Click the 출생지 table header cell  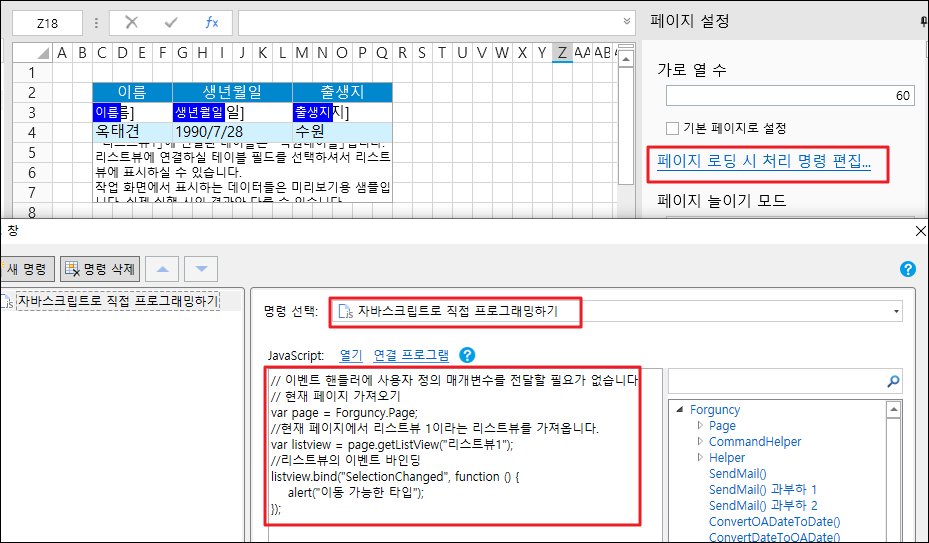342,92
